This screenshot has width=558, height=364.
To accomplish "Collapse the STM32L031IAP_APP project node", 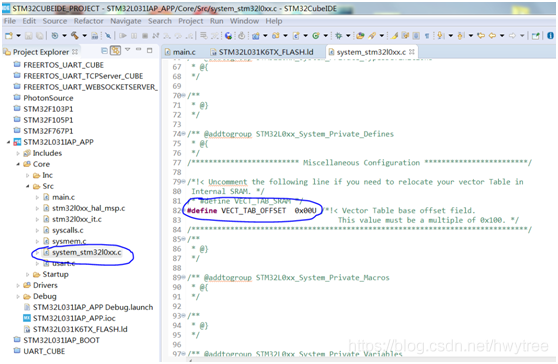I will pos(9,142).
